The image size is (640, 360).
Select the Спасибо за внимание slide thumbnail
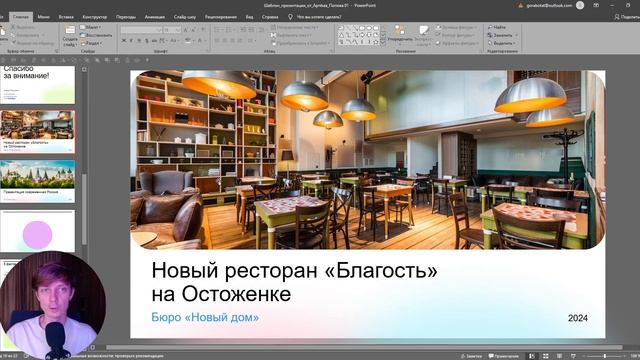point(38,84)
